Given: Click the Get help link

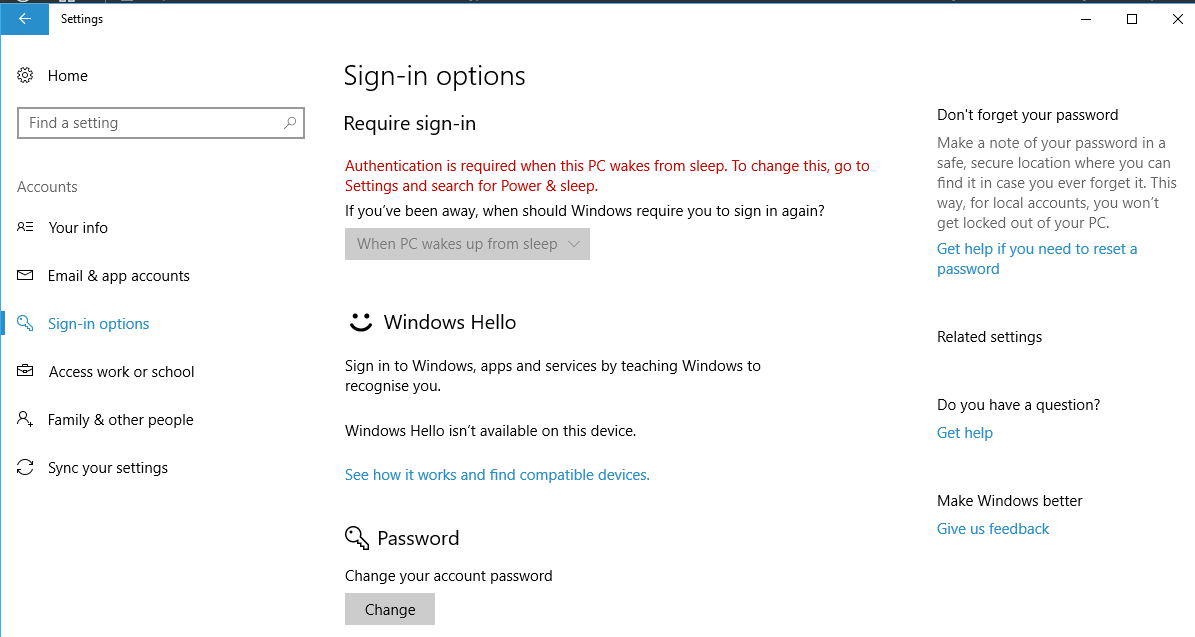Looking at the screenshot, I should point(965,433).
